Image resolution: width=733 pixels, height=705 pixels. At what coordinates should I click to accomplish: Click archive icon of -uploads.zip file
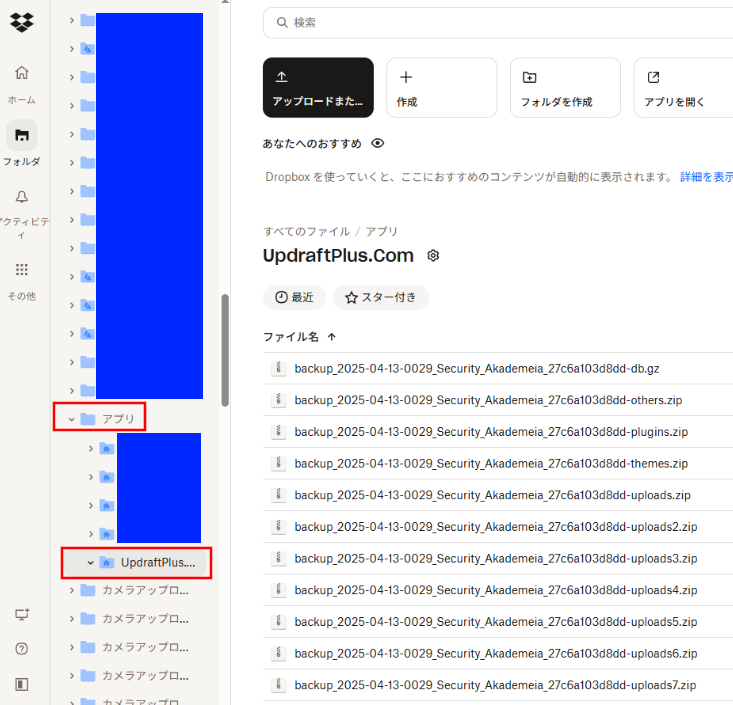[x=279, y=495]
